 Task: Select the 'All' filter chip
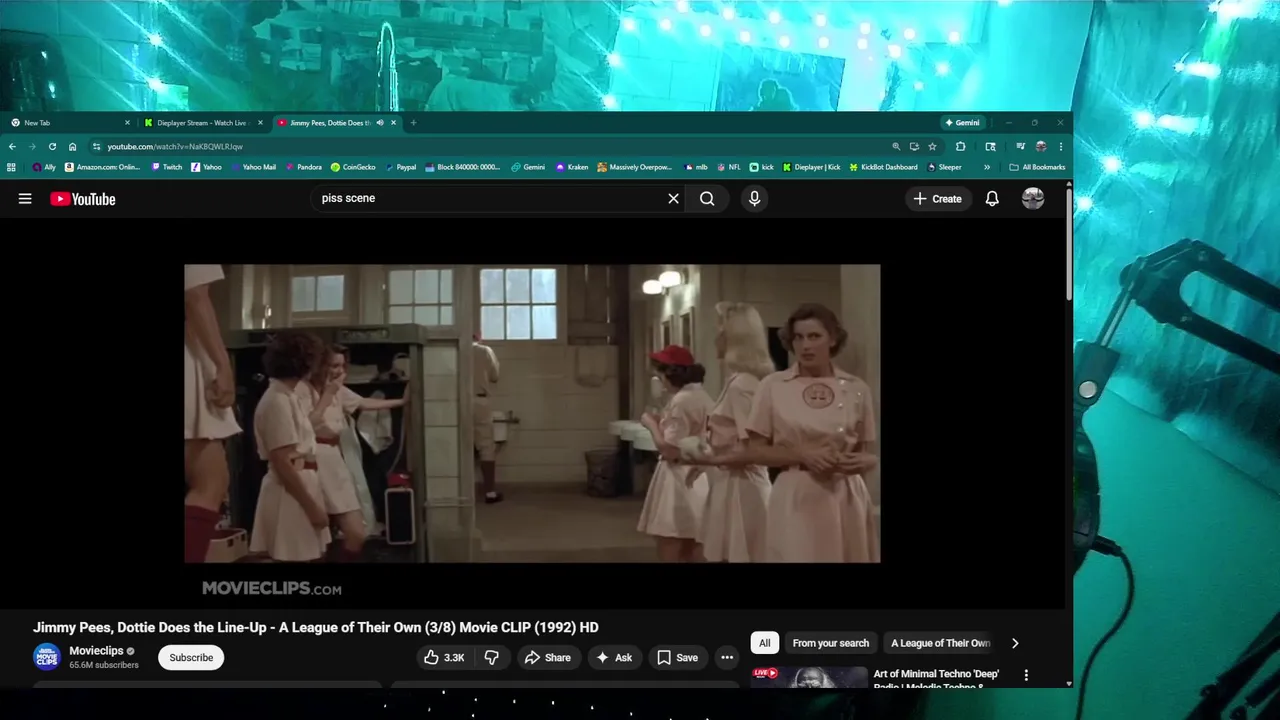tap(764, 643)
